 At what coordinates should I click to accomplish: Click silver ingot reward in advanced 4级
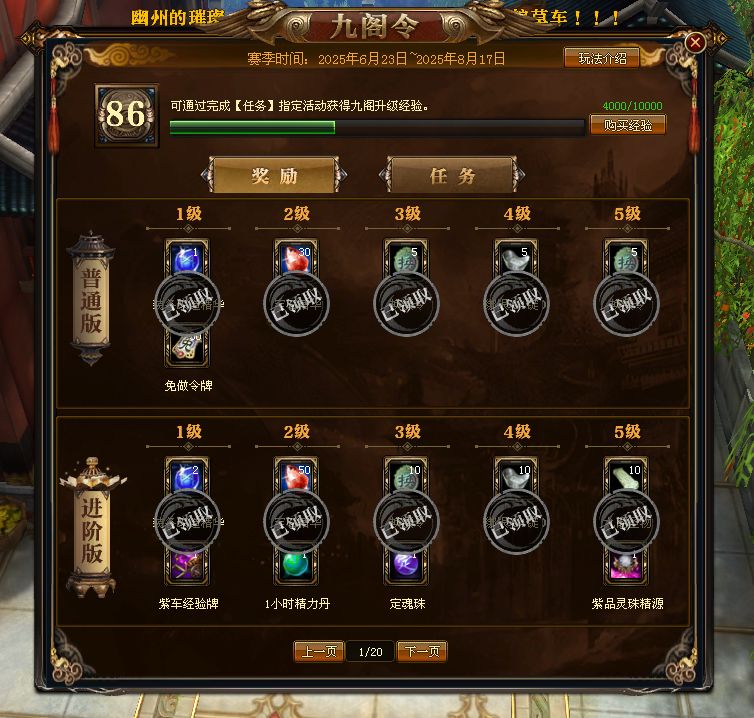click(516, 477)
